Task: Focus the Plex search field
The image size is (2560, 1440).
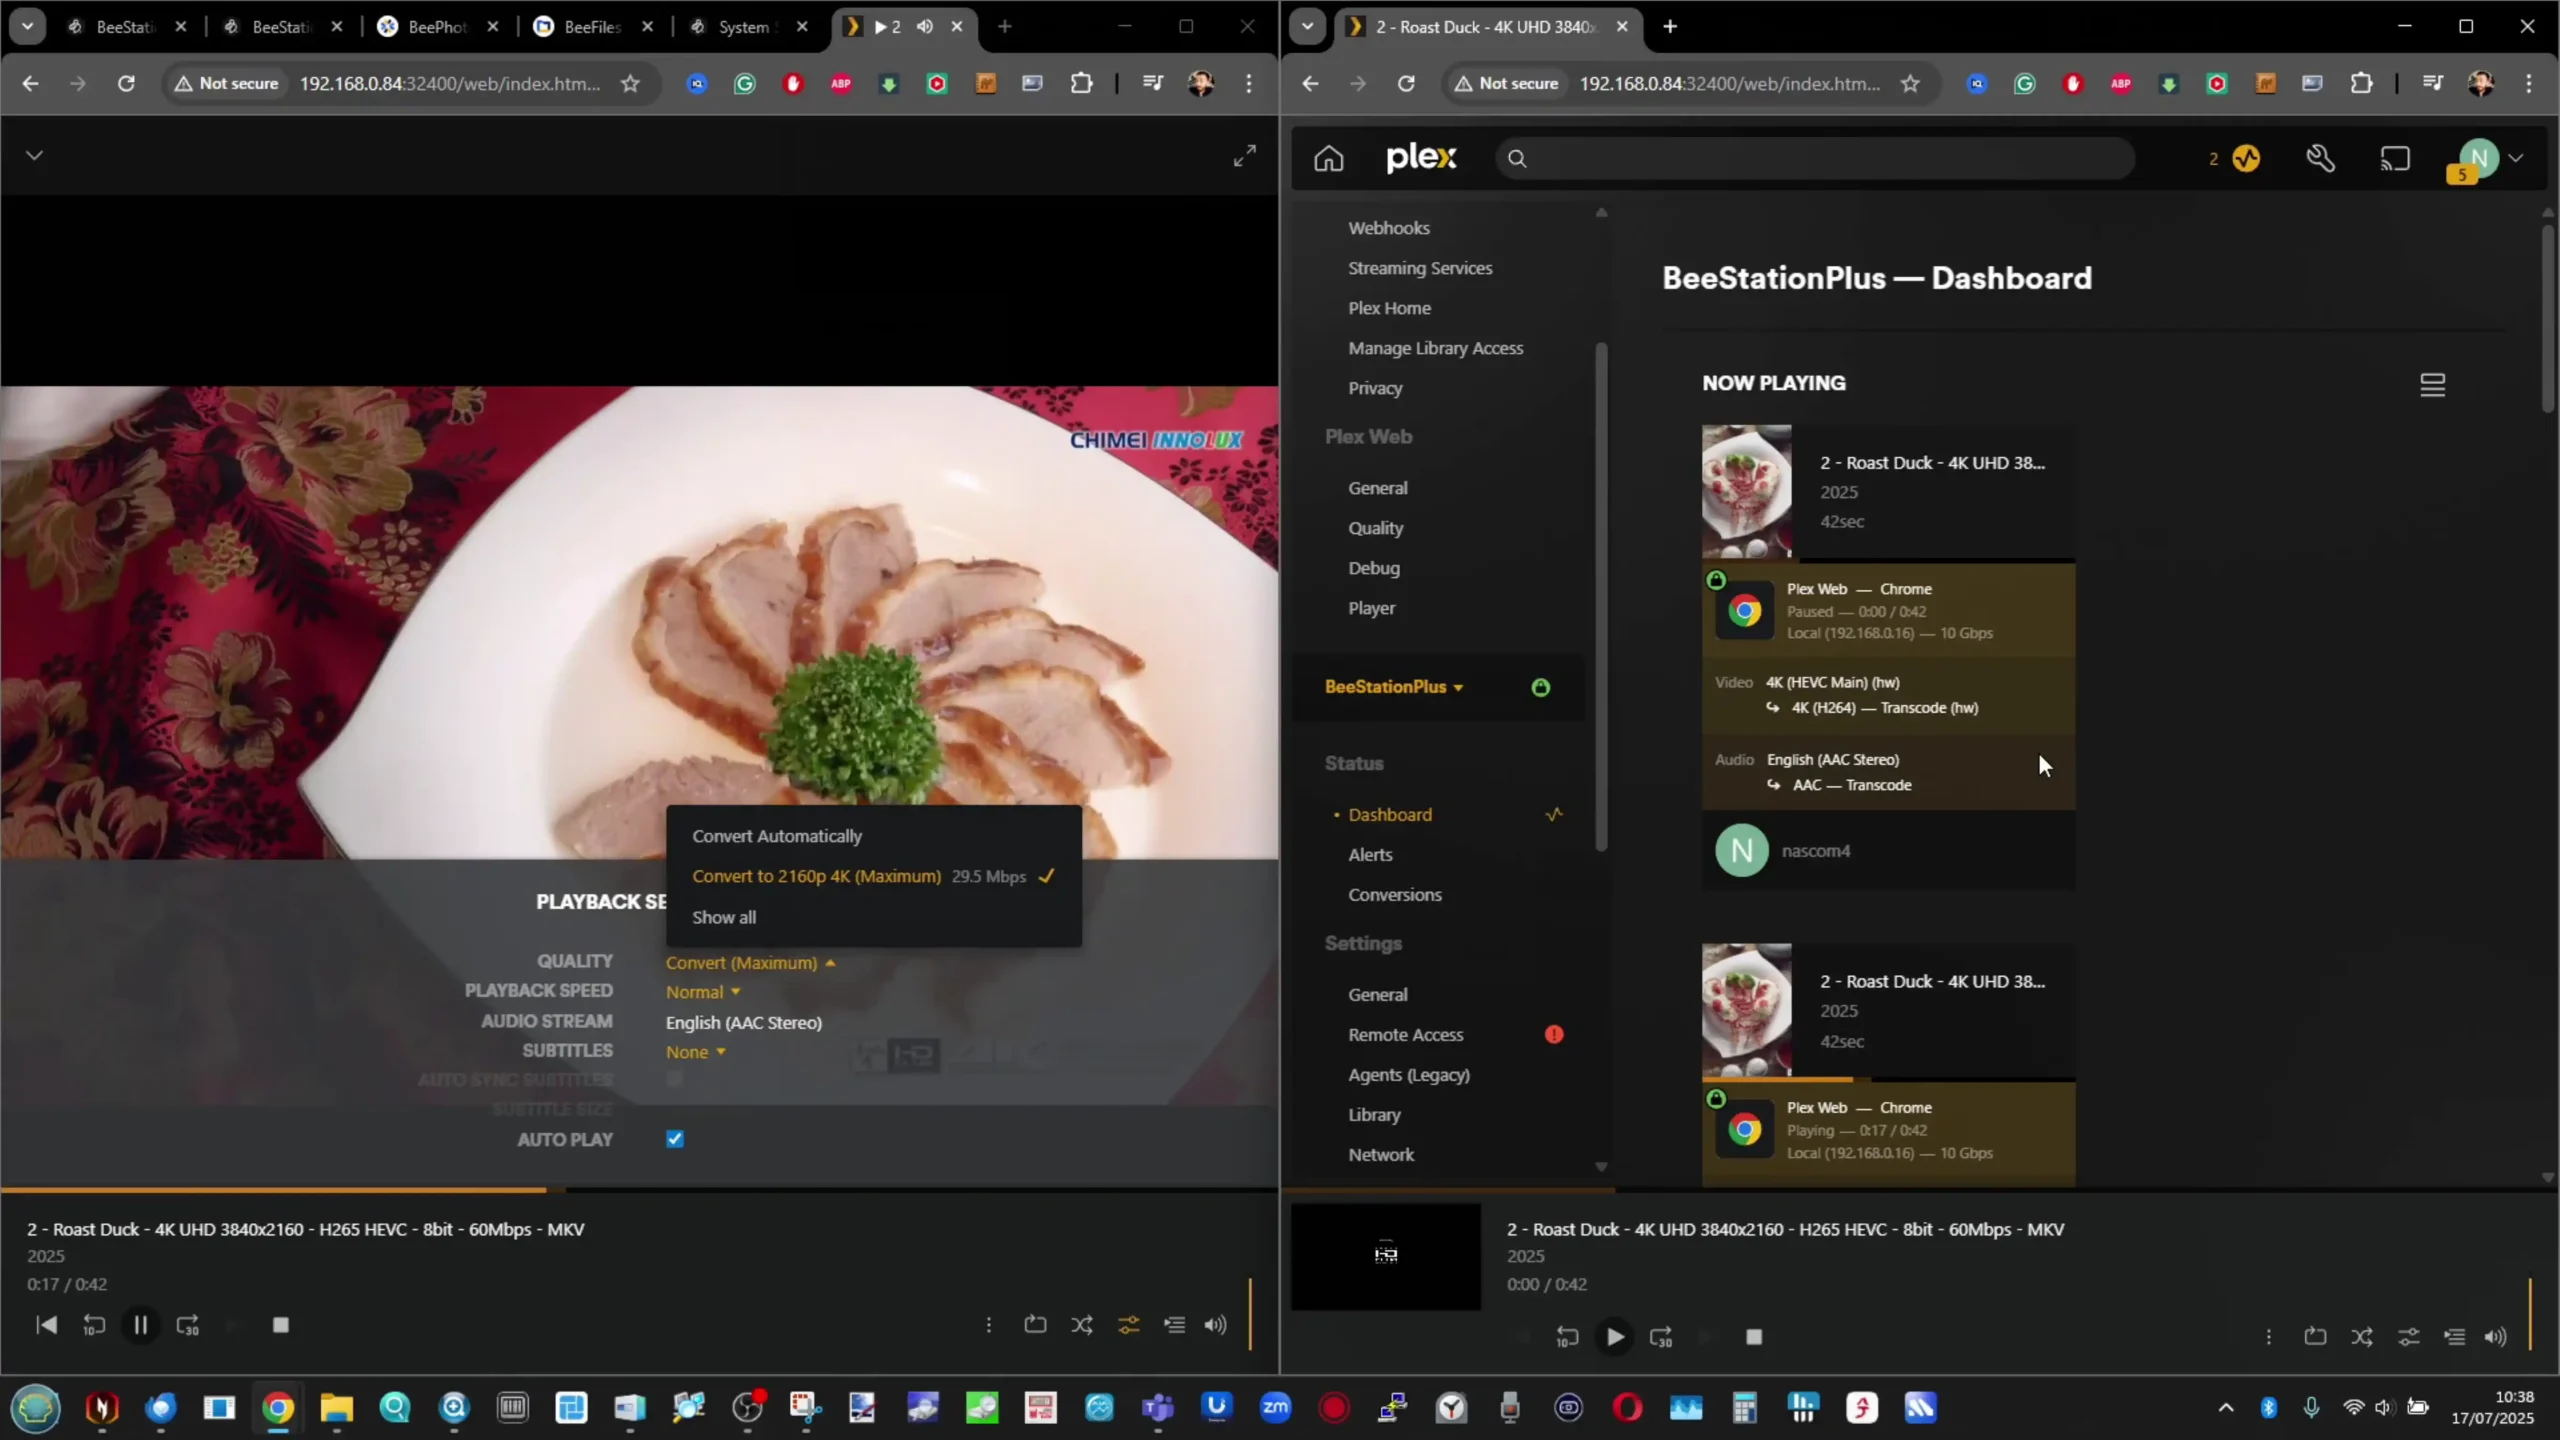Action: coord(1814,158)
